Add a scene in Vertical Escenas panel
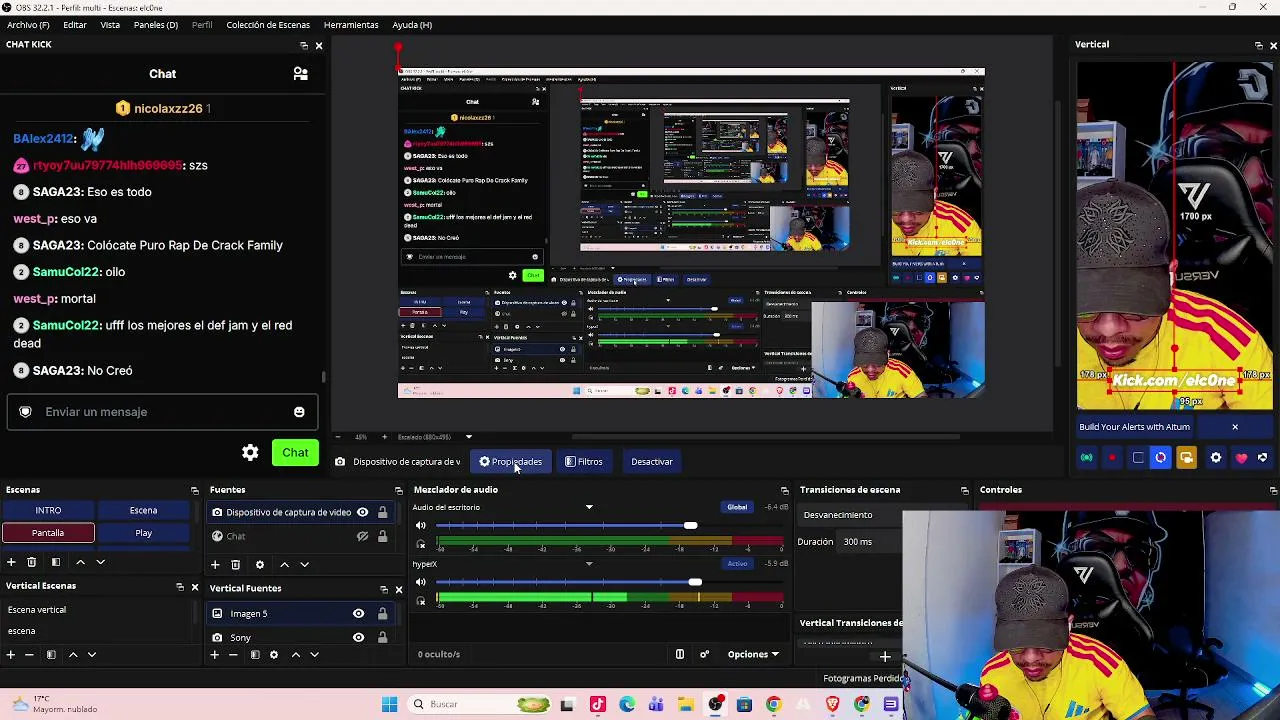Image resolution: width=1280 pixels, height=720 pixels. tap(11, 655)
